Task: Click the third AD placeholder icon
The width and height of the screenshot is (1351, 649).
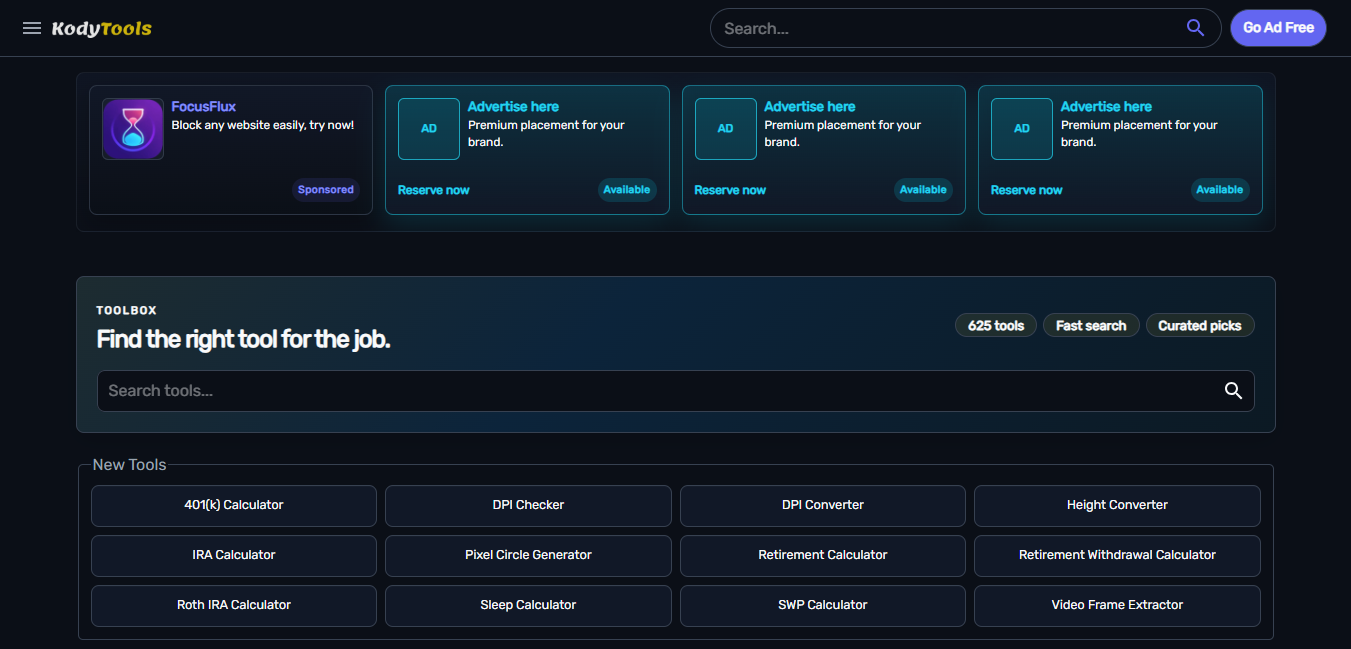Action: click(1022, 129)
